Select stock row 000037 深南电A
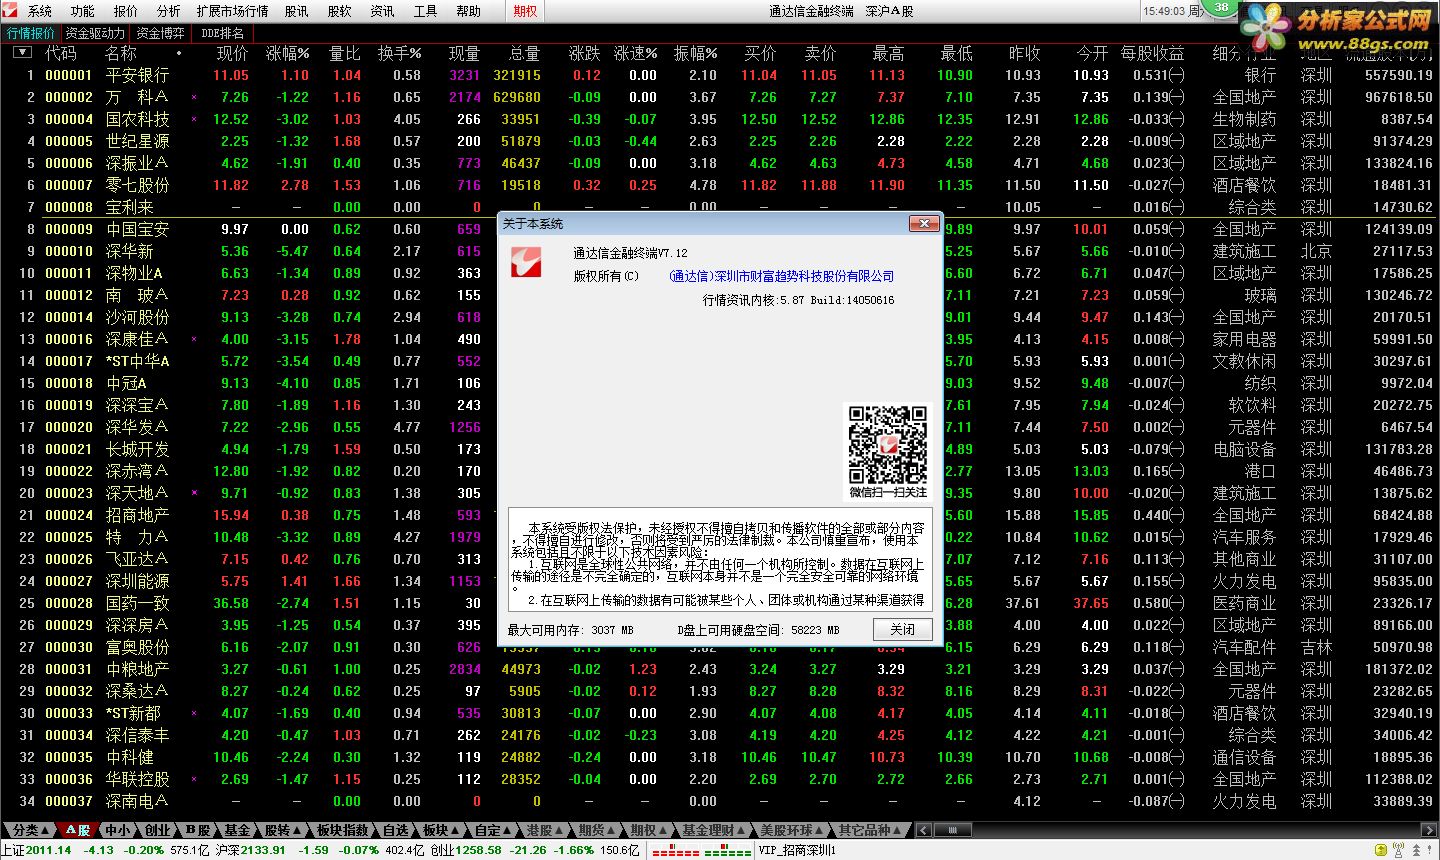 coord(720,801)
